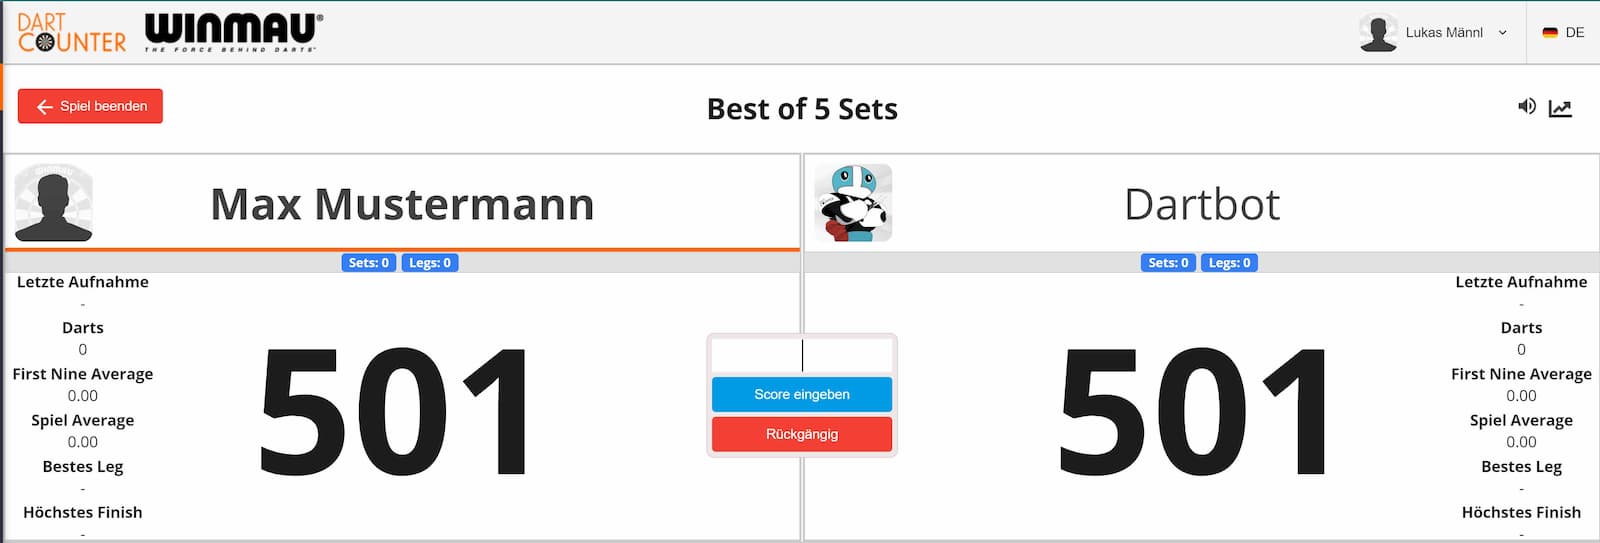Screen dimensions: 1600x543
Task: Open the DE language selector
Action: [x=1564, y=33]
